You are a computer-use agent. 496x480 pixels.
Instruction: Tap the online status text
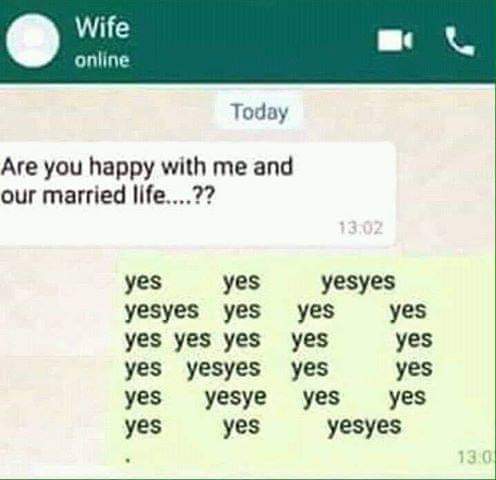tap(102, 60)
